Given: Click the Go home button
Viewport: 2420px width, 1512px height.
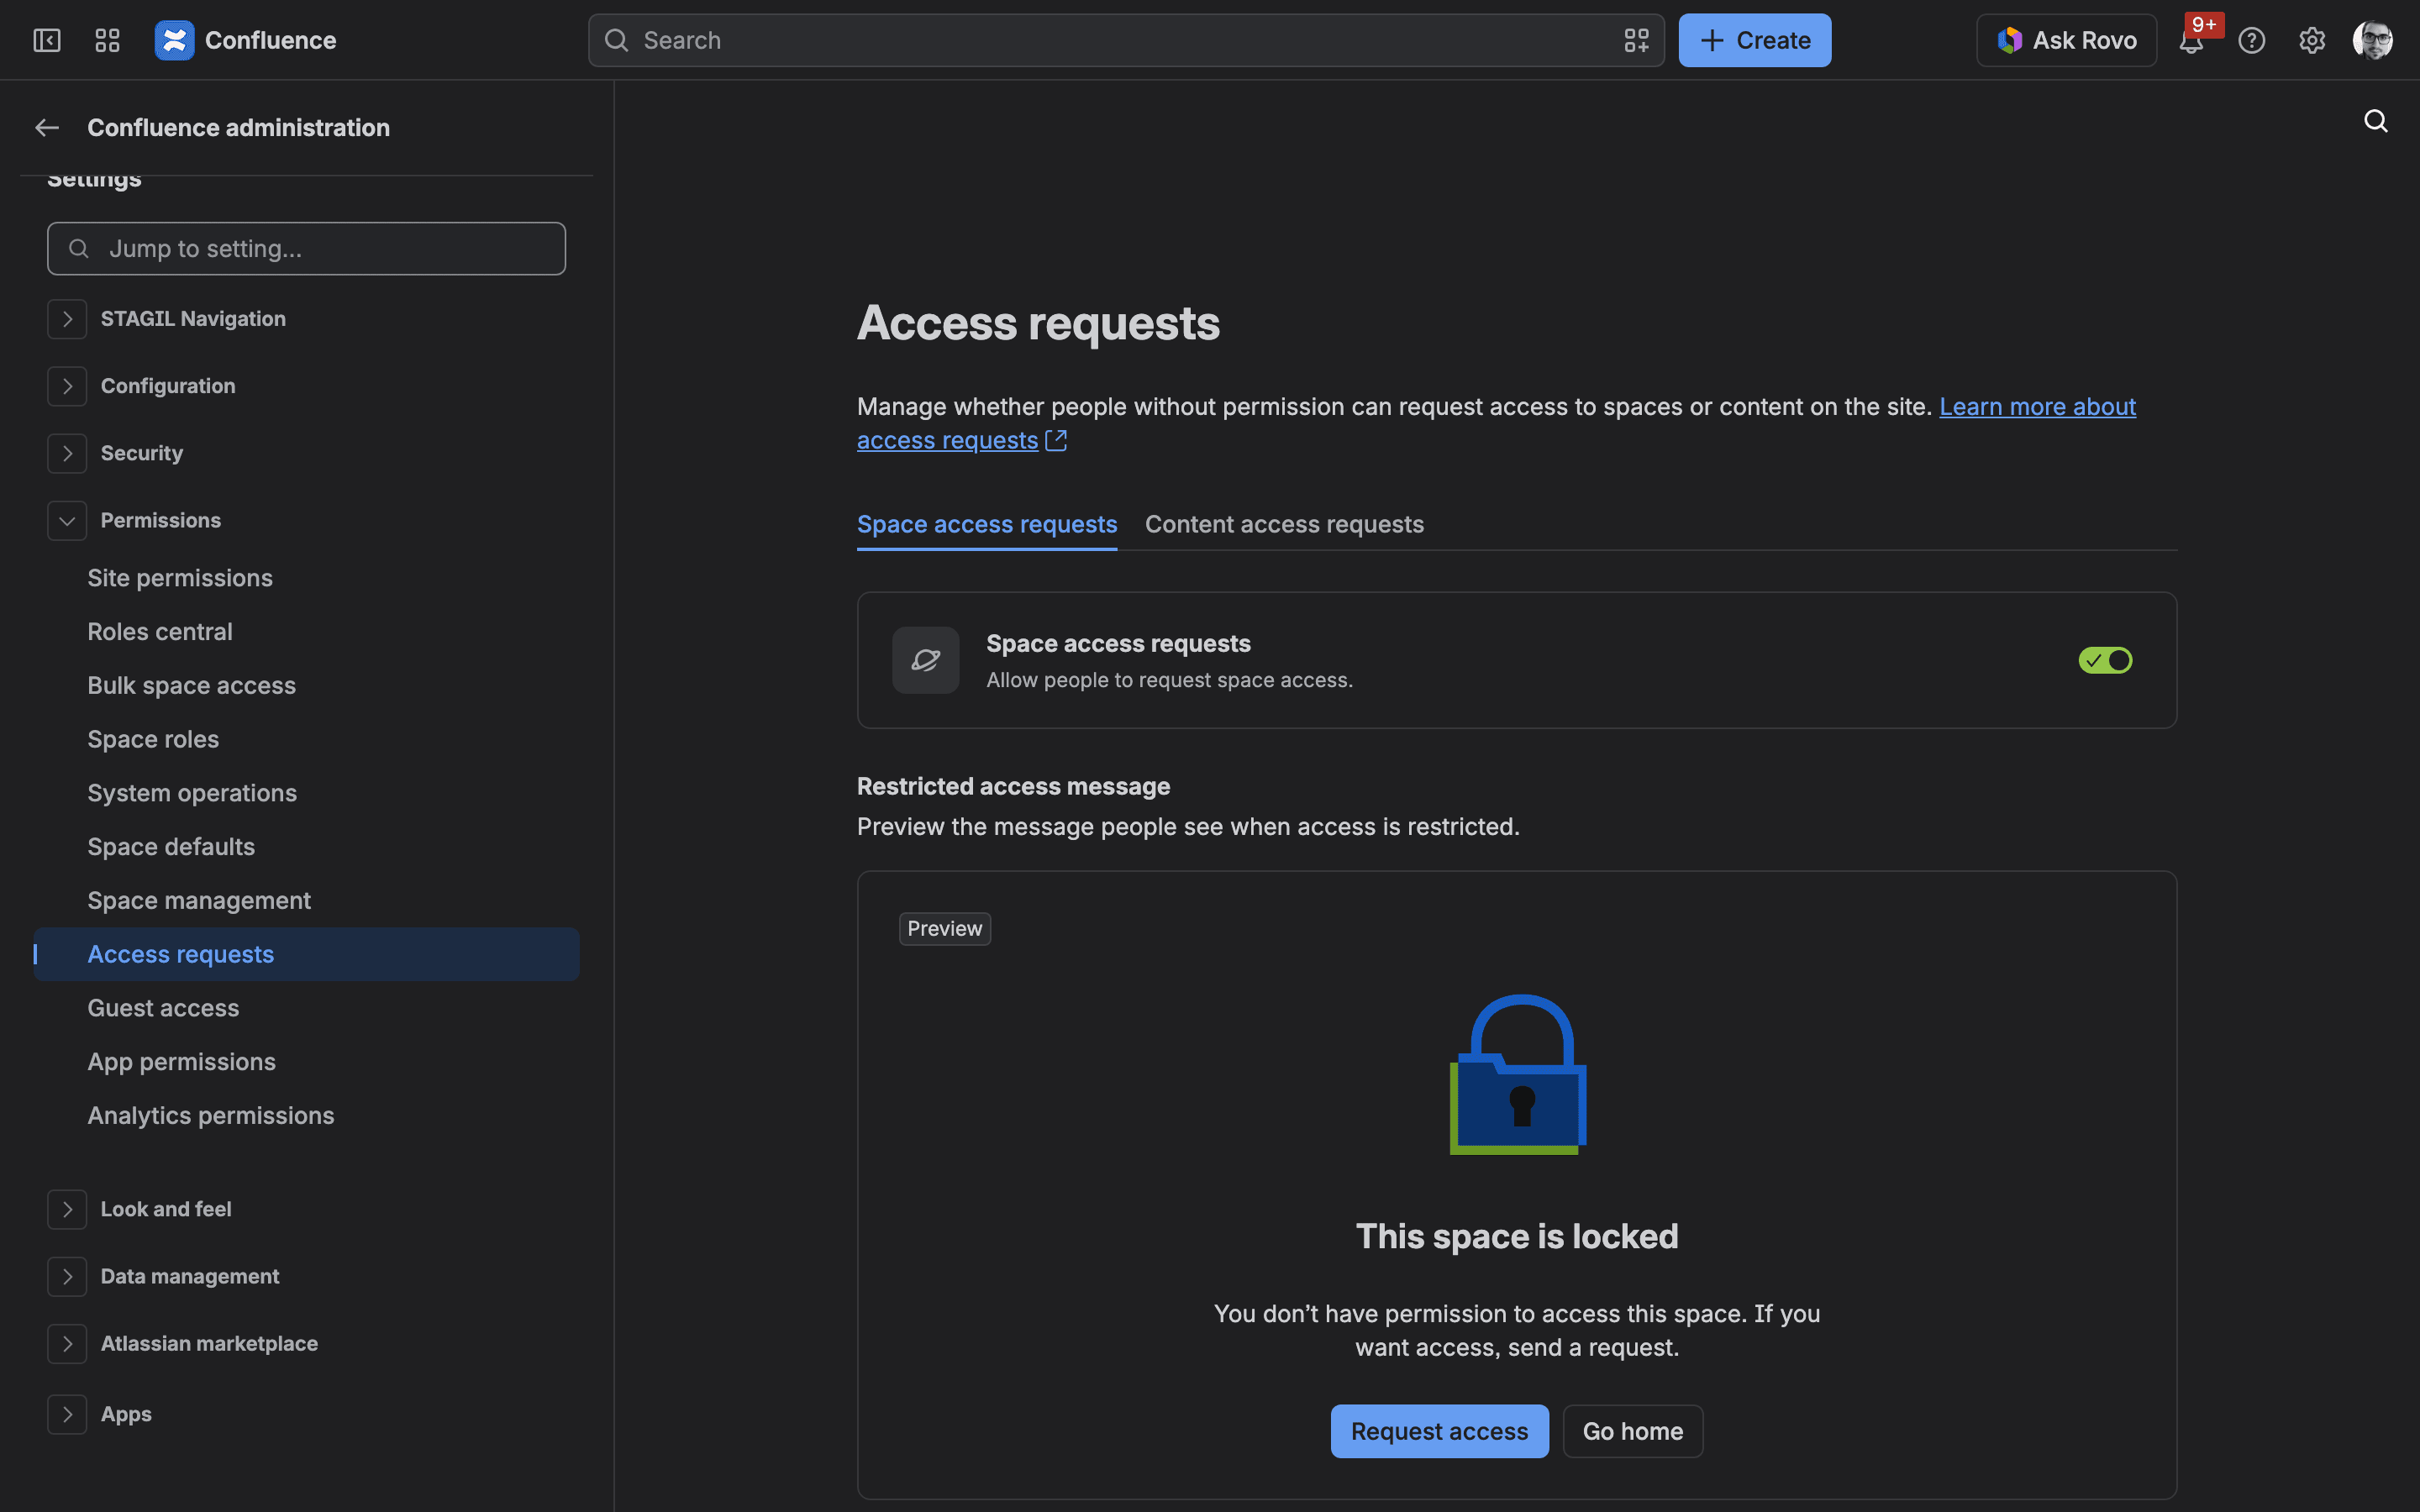Looking at the screenshot, I should [x=1632, y=1431].
